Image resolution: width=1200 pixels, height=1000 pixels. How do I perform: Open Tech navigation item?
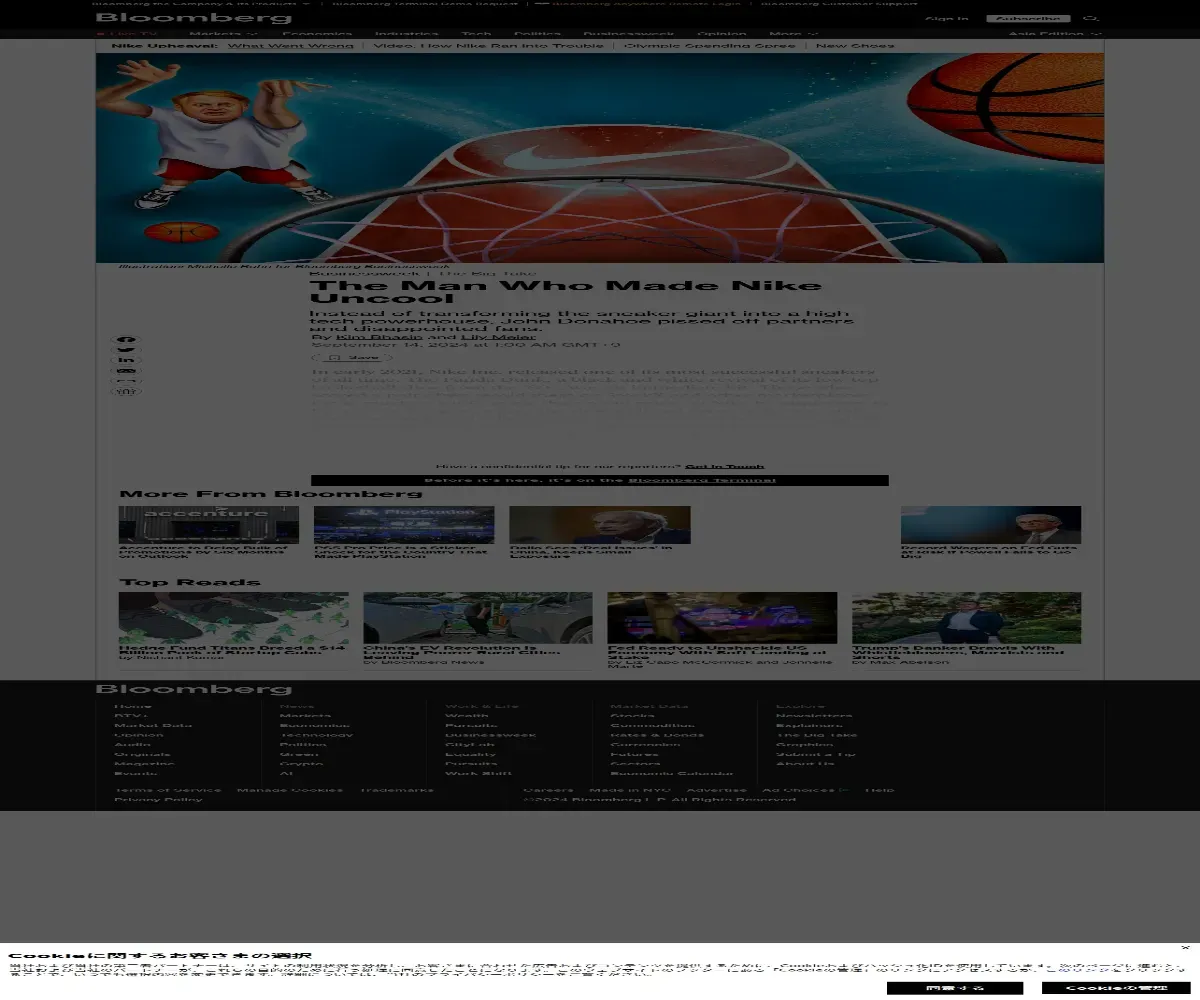coord(477,34)
